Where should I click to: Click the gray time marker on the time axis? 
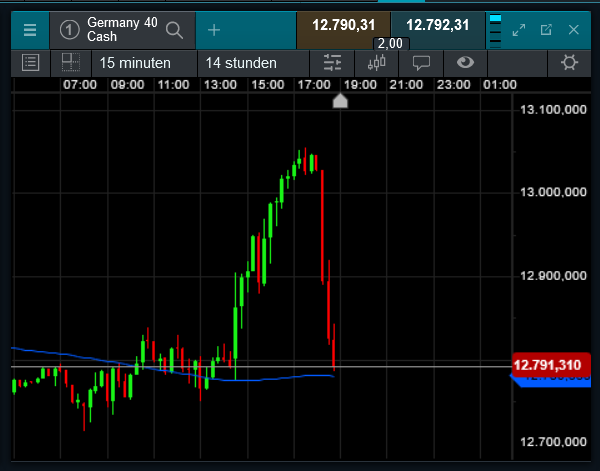(340, 101)
